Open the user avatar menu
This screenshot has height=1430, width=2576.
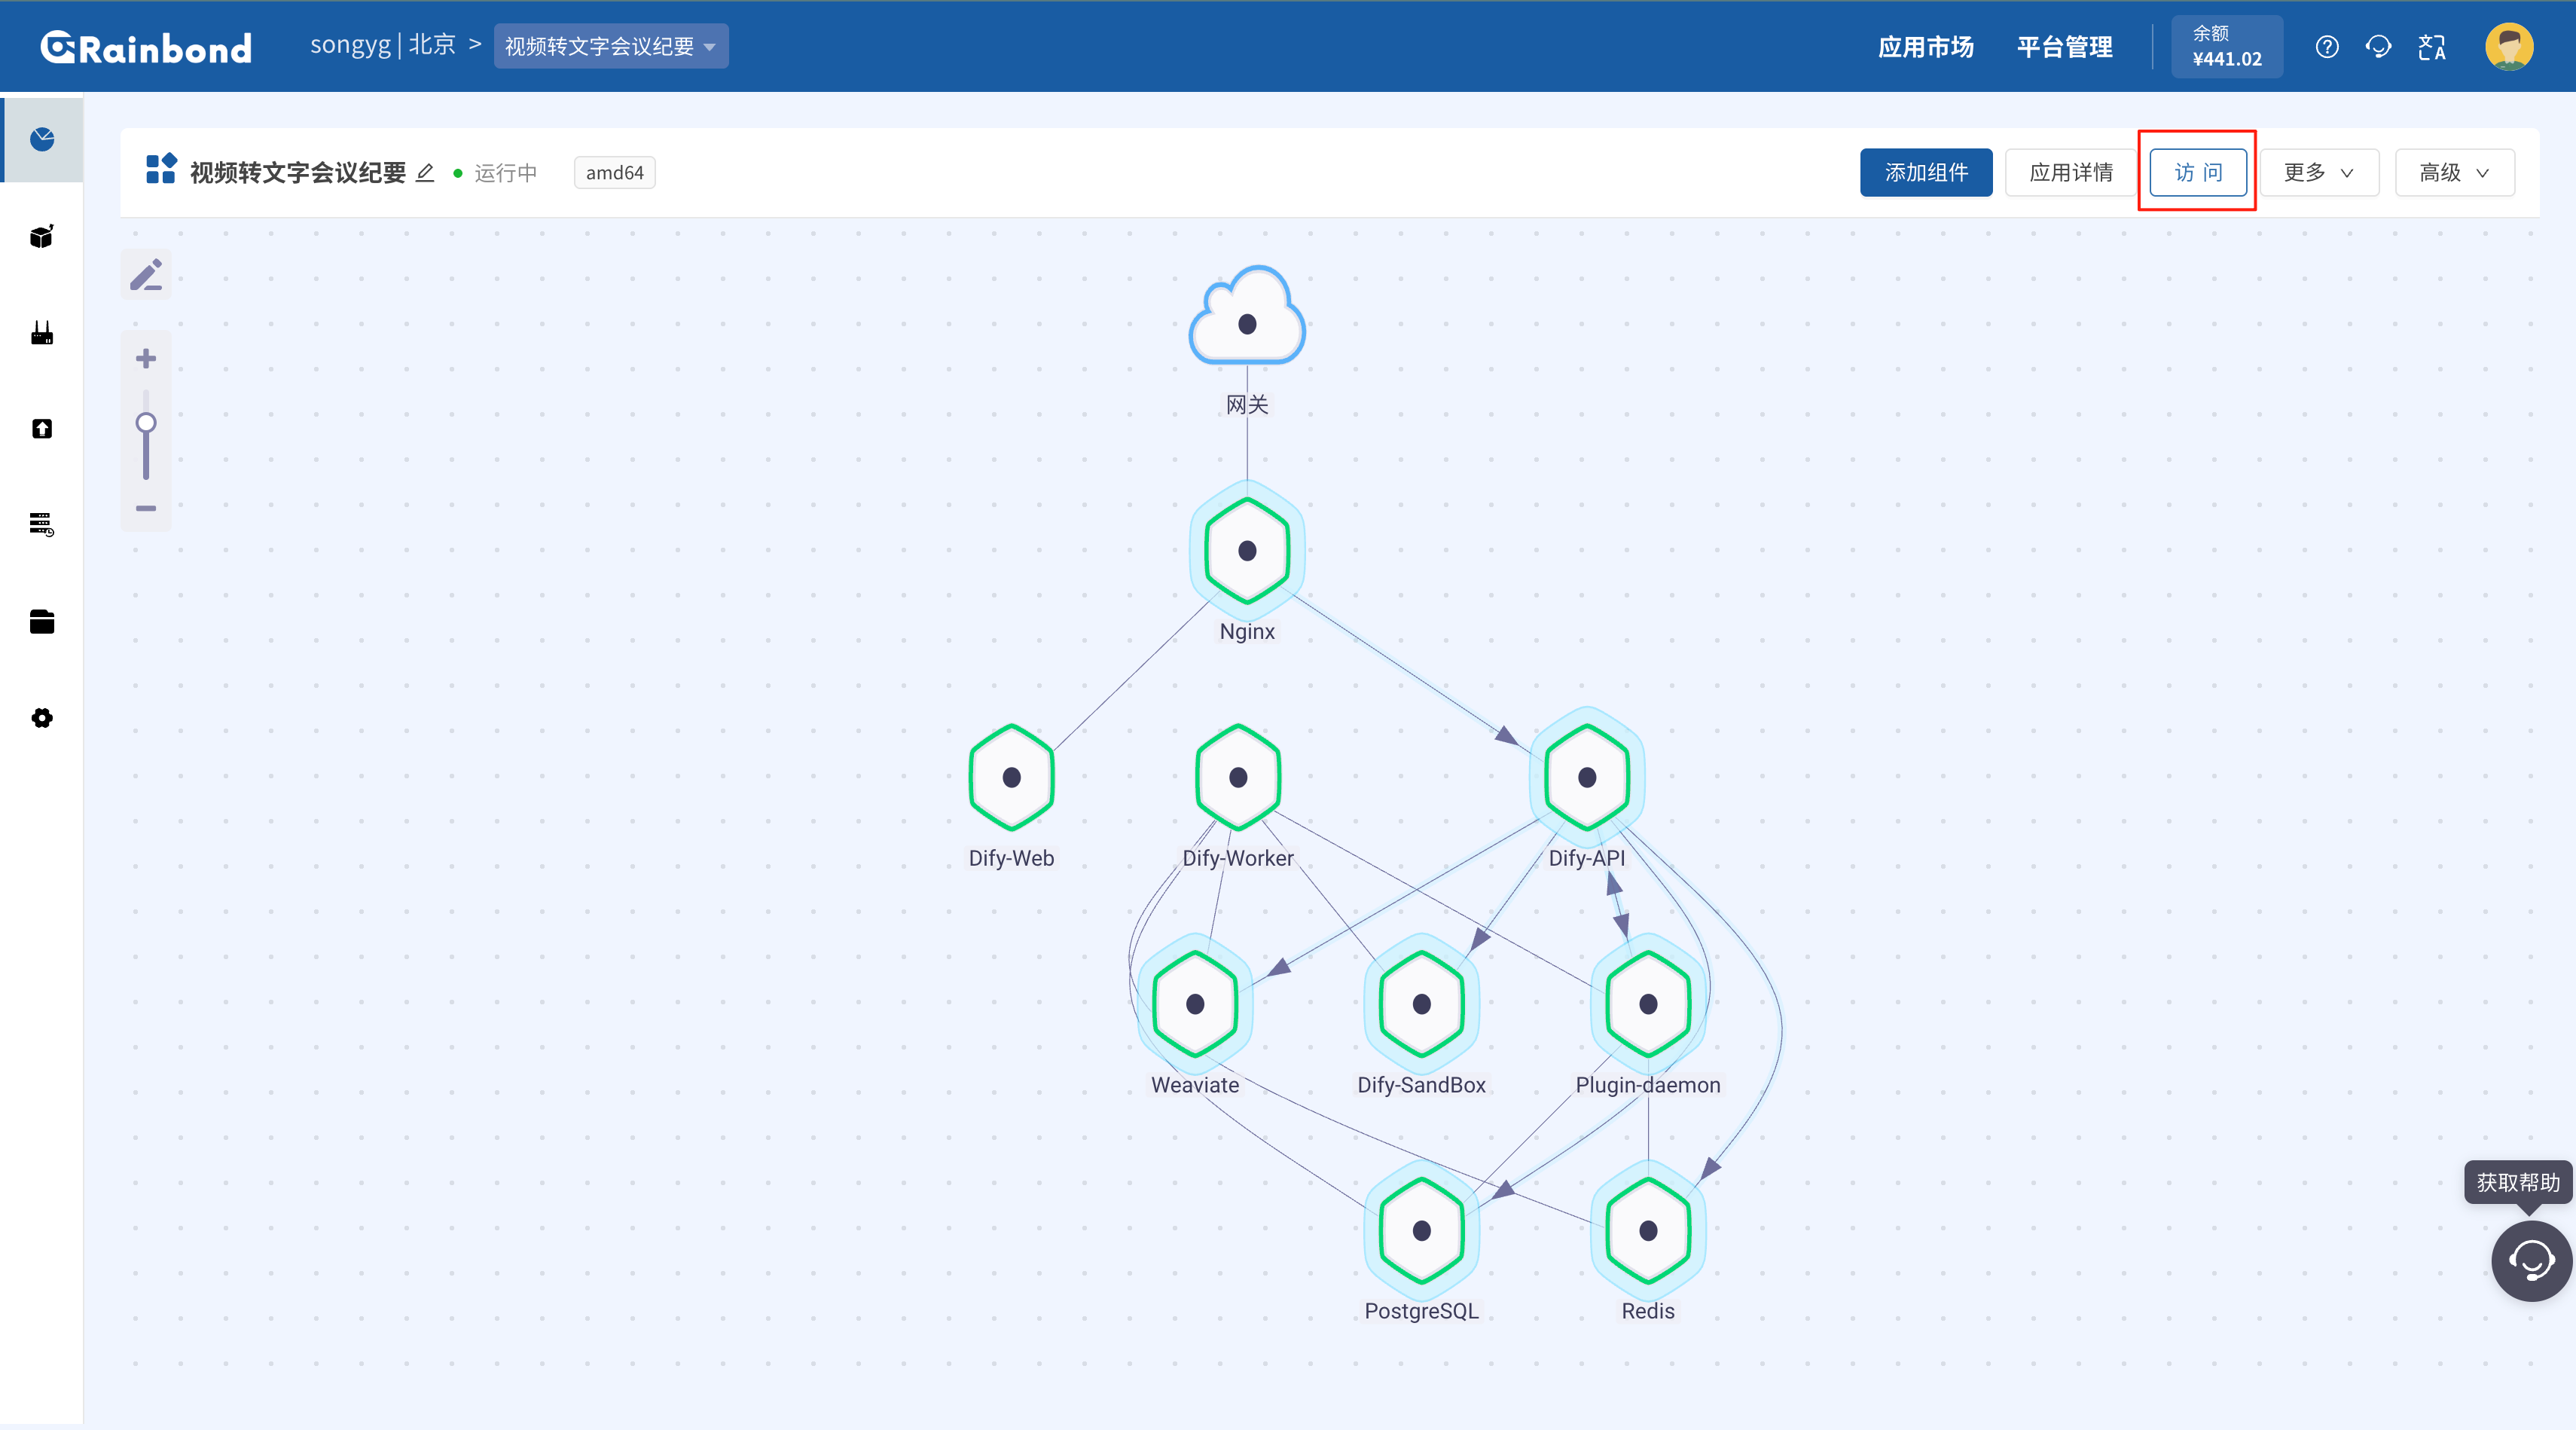2509,47
